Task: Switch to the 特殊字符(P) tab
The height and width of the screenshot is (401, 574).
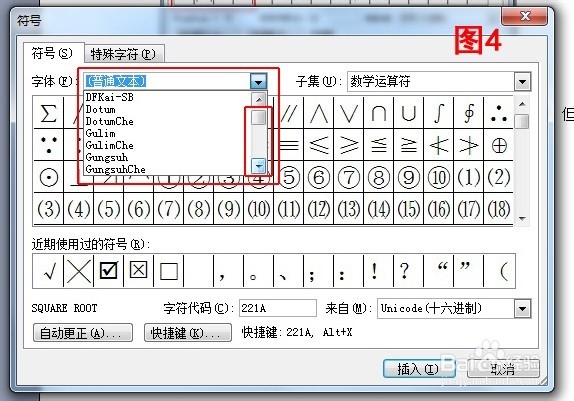Action: (x=123, y=55)
